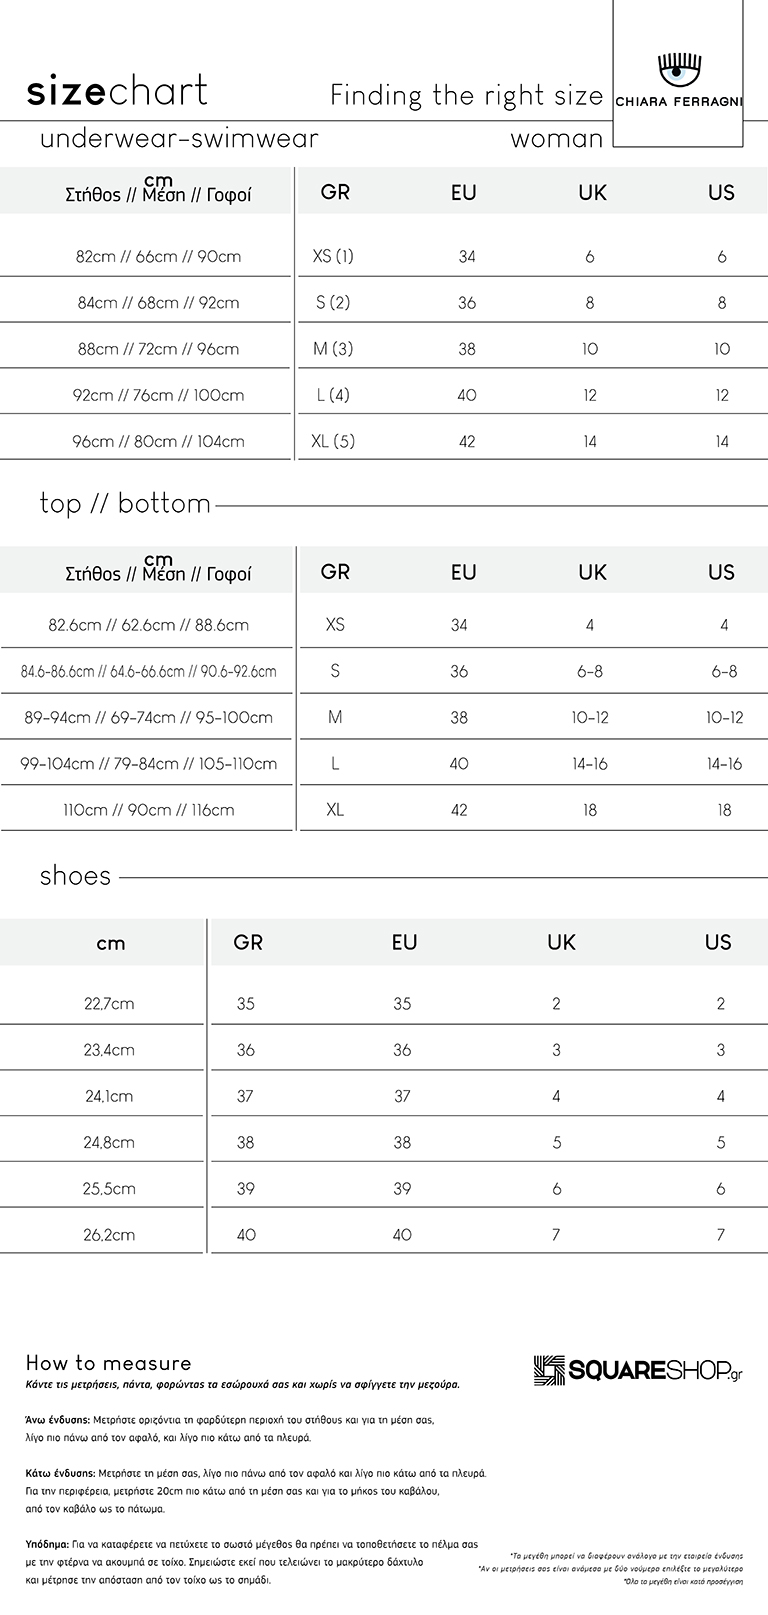Click the 88cm // 72cm // 96cm measurement
This screenshot has width=768, height=1615.
click(x=158, y=349)
